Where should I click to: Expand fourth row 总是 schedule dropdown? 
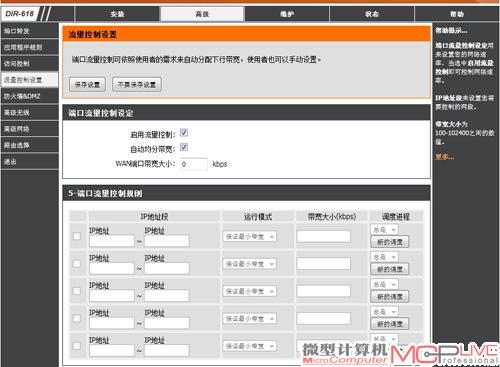[384, 312]
